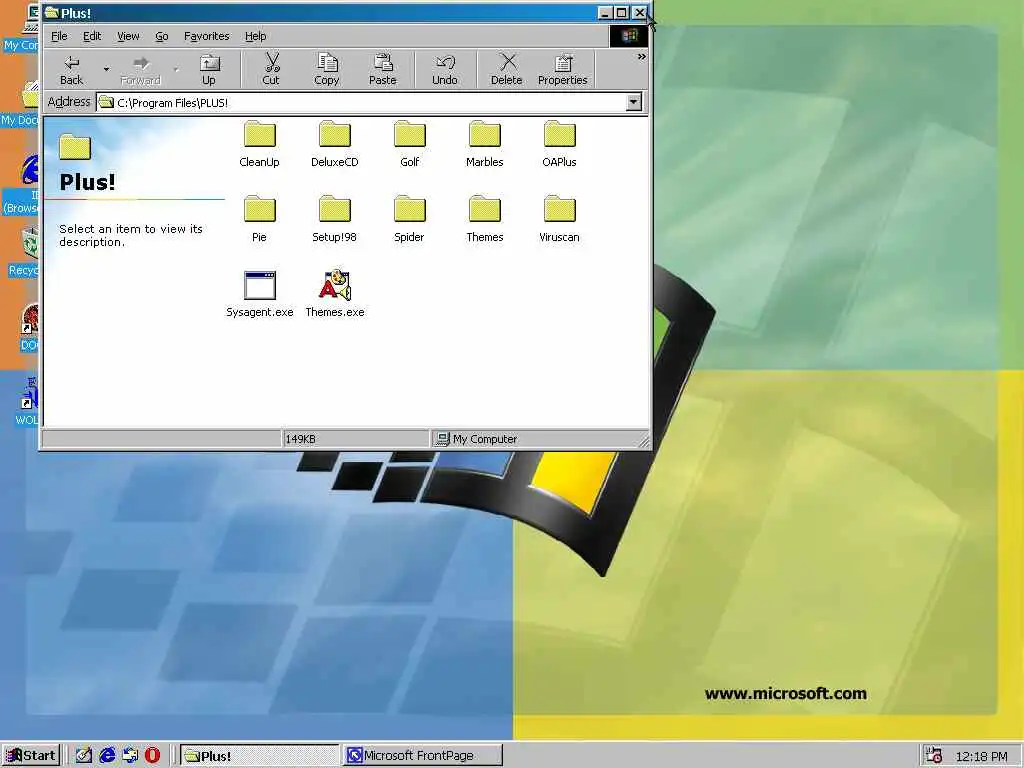Click the 149KB status bar entry
Viewport: 1024px width, 768px height.
pos(356,439)
